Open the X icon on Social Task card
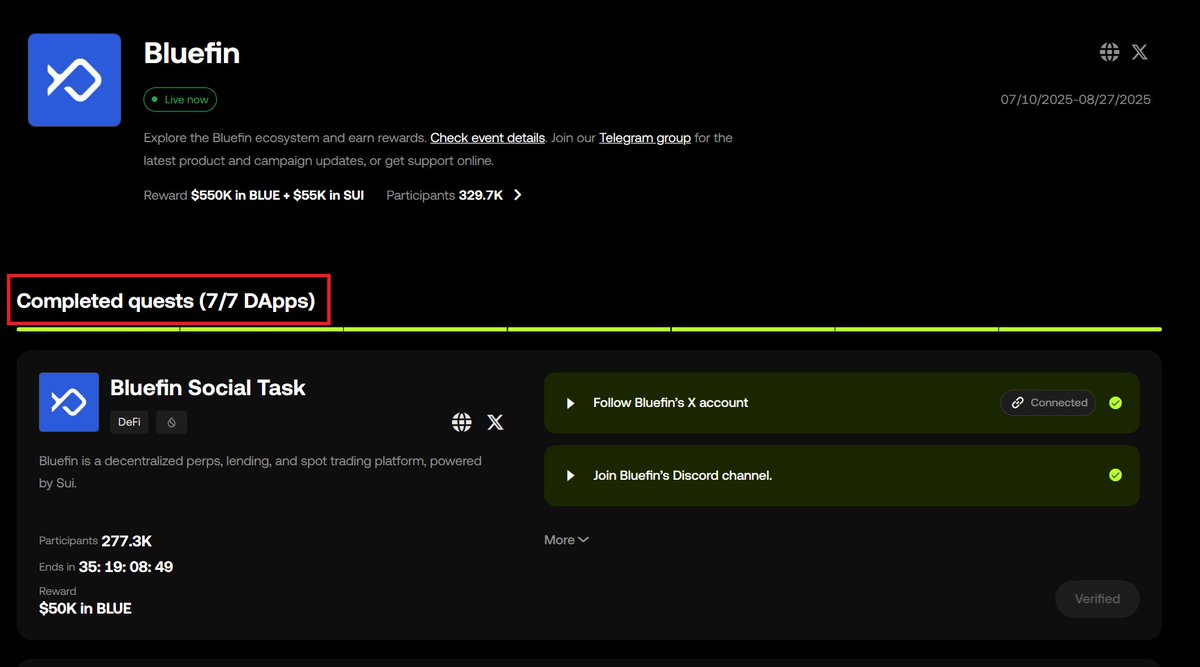This screenshot has height=667, width=1200. pos(495,422)
